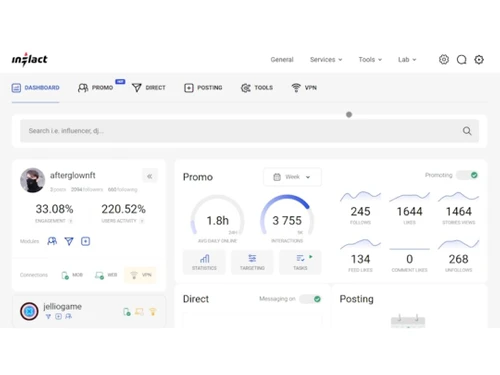
Task: Select the MOB connection
Action: [72, 275]
